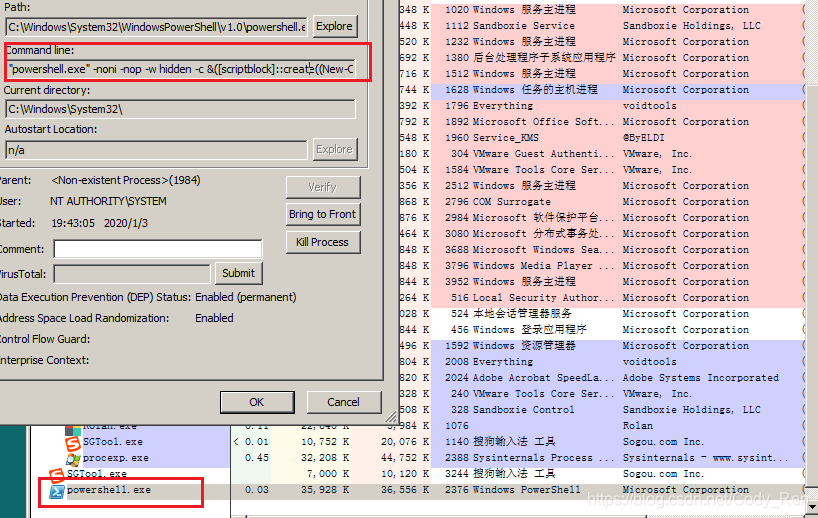
Task: Select the SGTool.exe row using 10,752 K
Action: point(420,442)
